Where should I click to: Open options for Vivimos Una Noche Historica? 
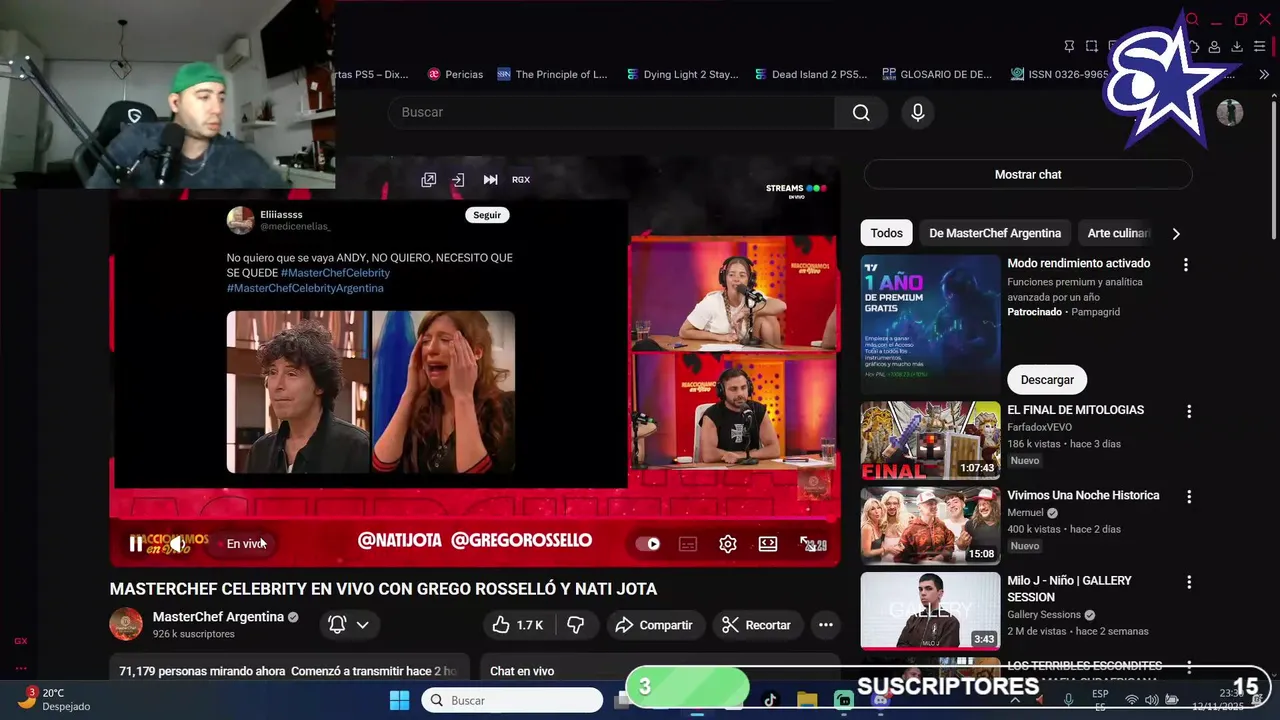pos(1189,496)
